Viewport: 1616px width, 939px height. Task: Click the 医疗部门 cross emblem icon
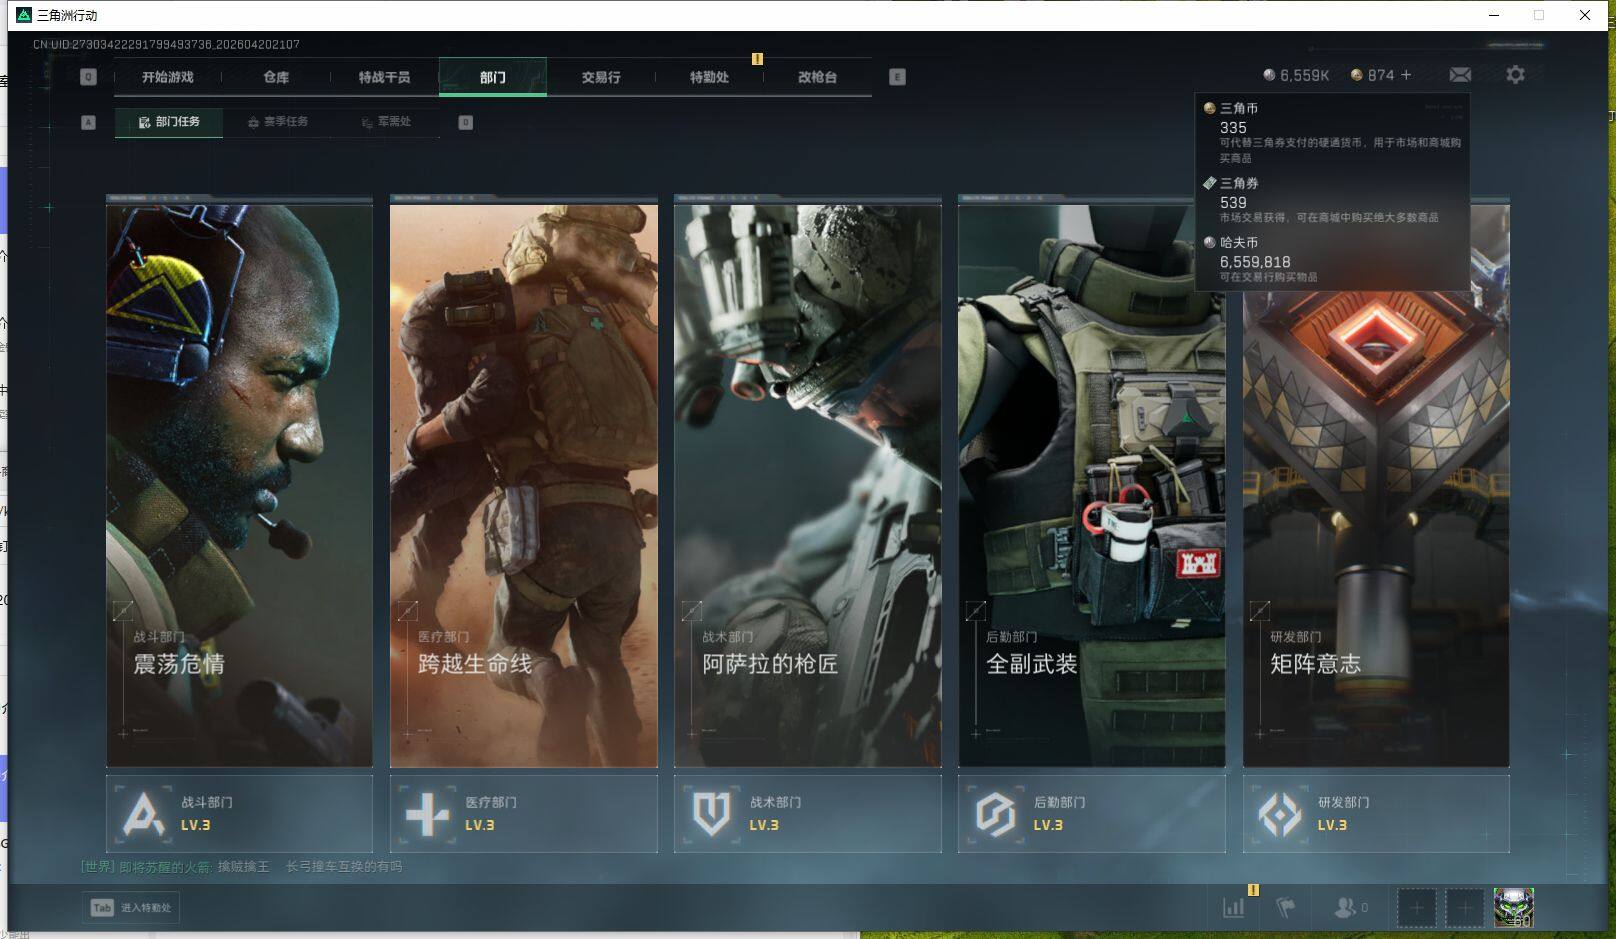coord(427,814)
